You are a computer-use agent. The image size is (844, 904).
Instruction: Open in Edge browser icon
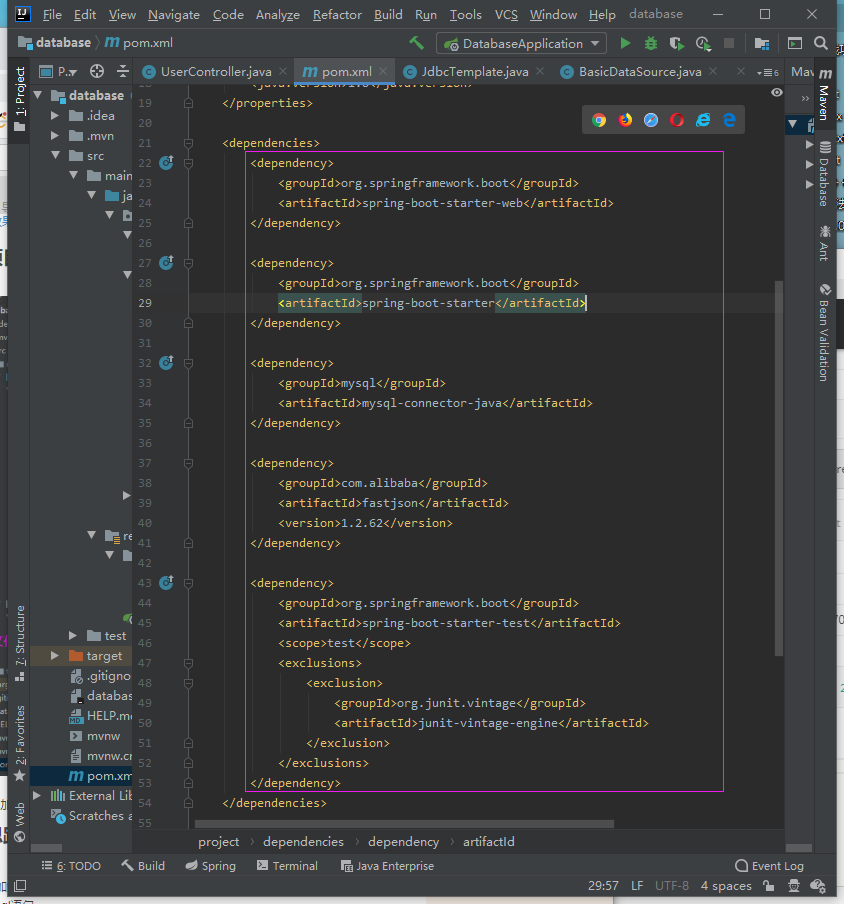pos(729,120)
